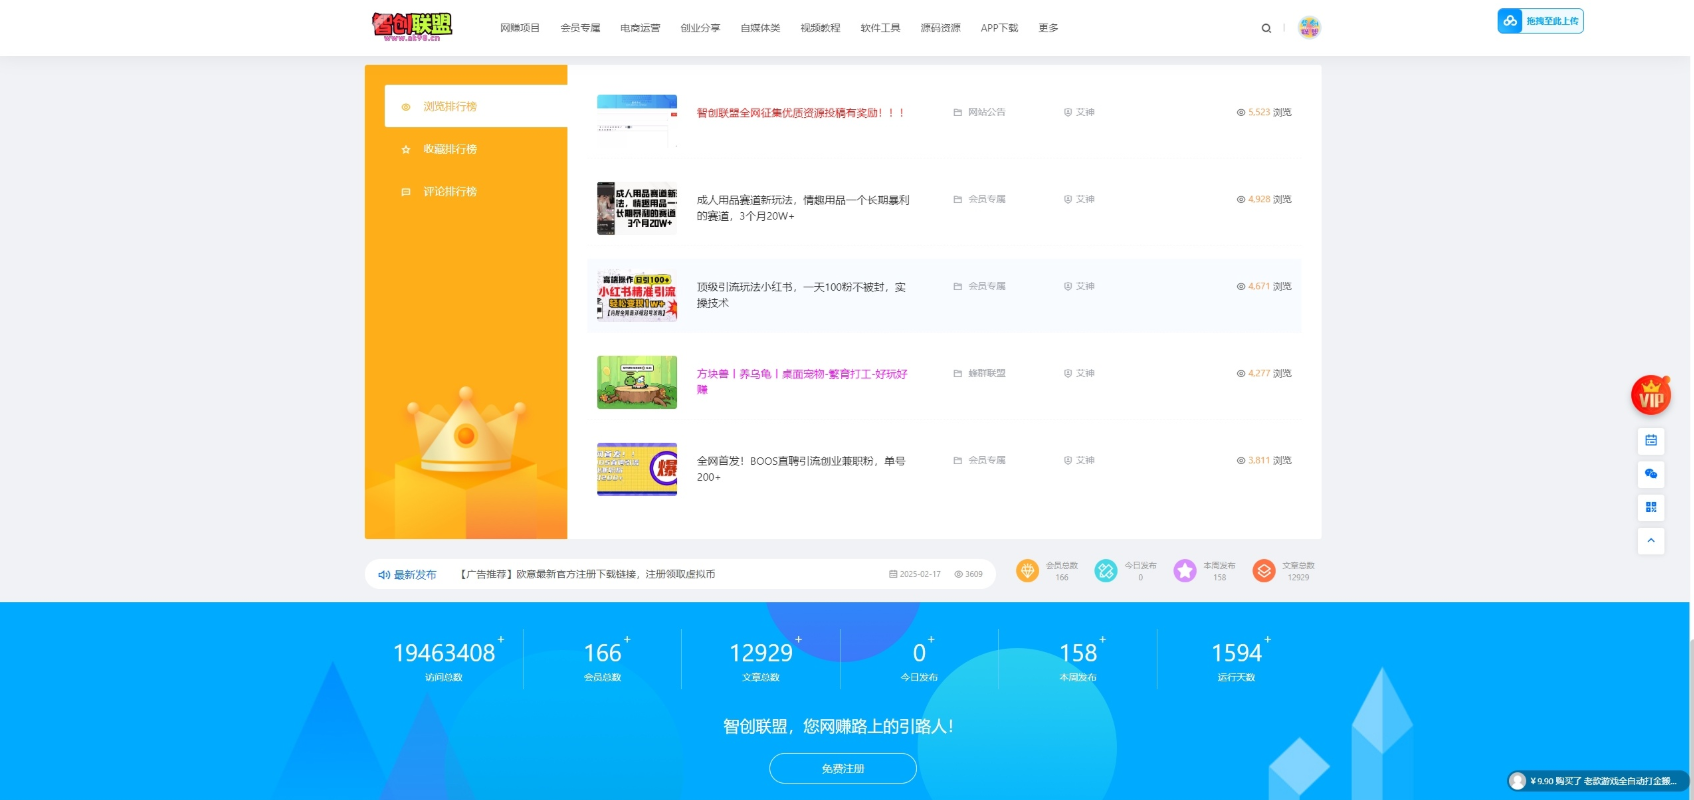Open the 创业分享 menu
The height and width of the screenshot is (800, 1694).
700,28
